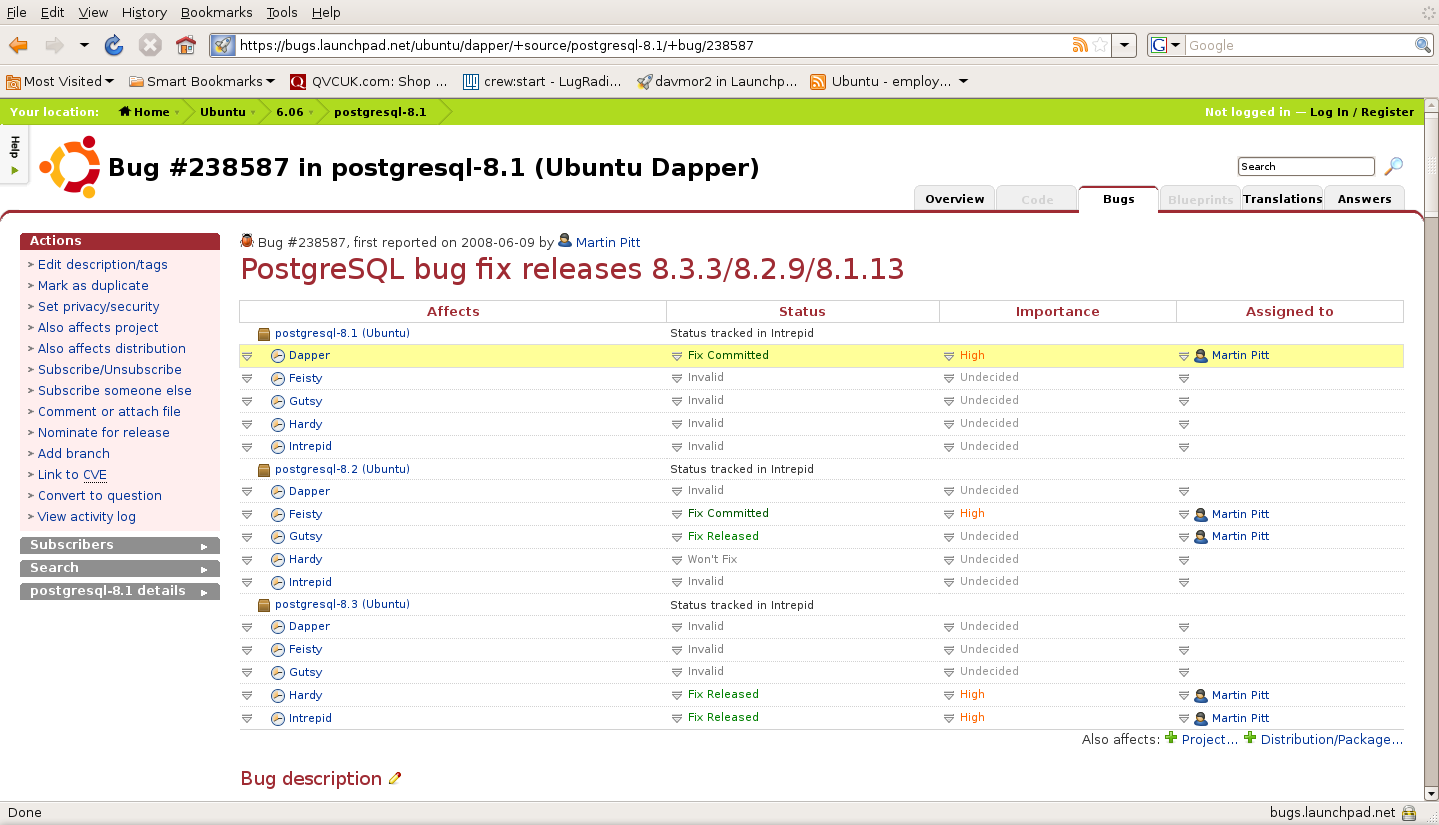Open the Convert to question link
Image resolution: width=1439 pixels, height=825 pixels.
pos(100,496)
